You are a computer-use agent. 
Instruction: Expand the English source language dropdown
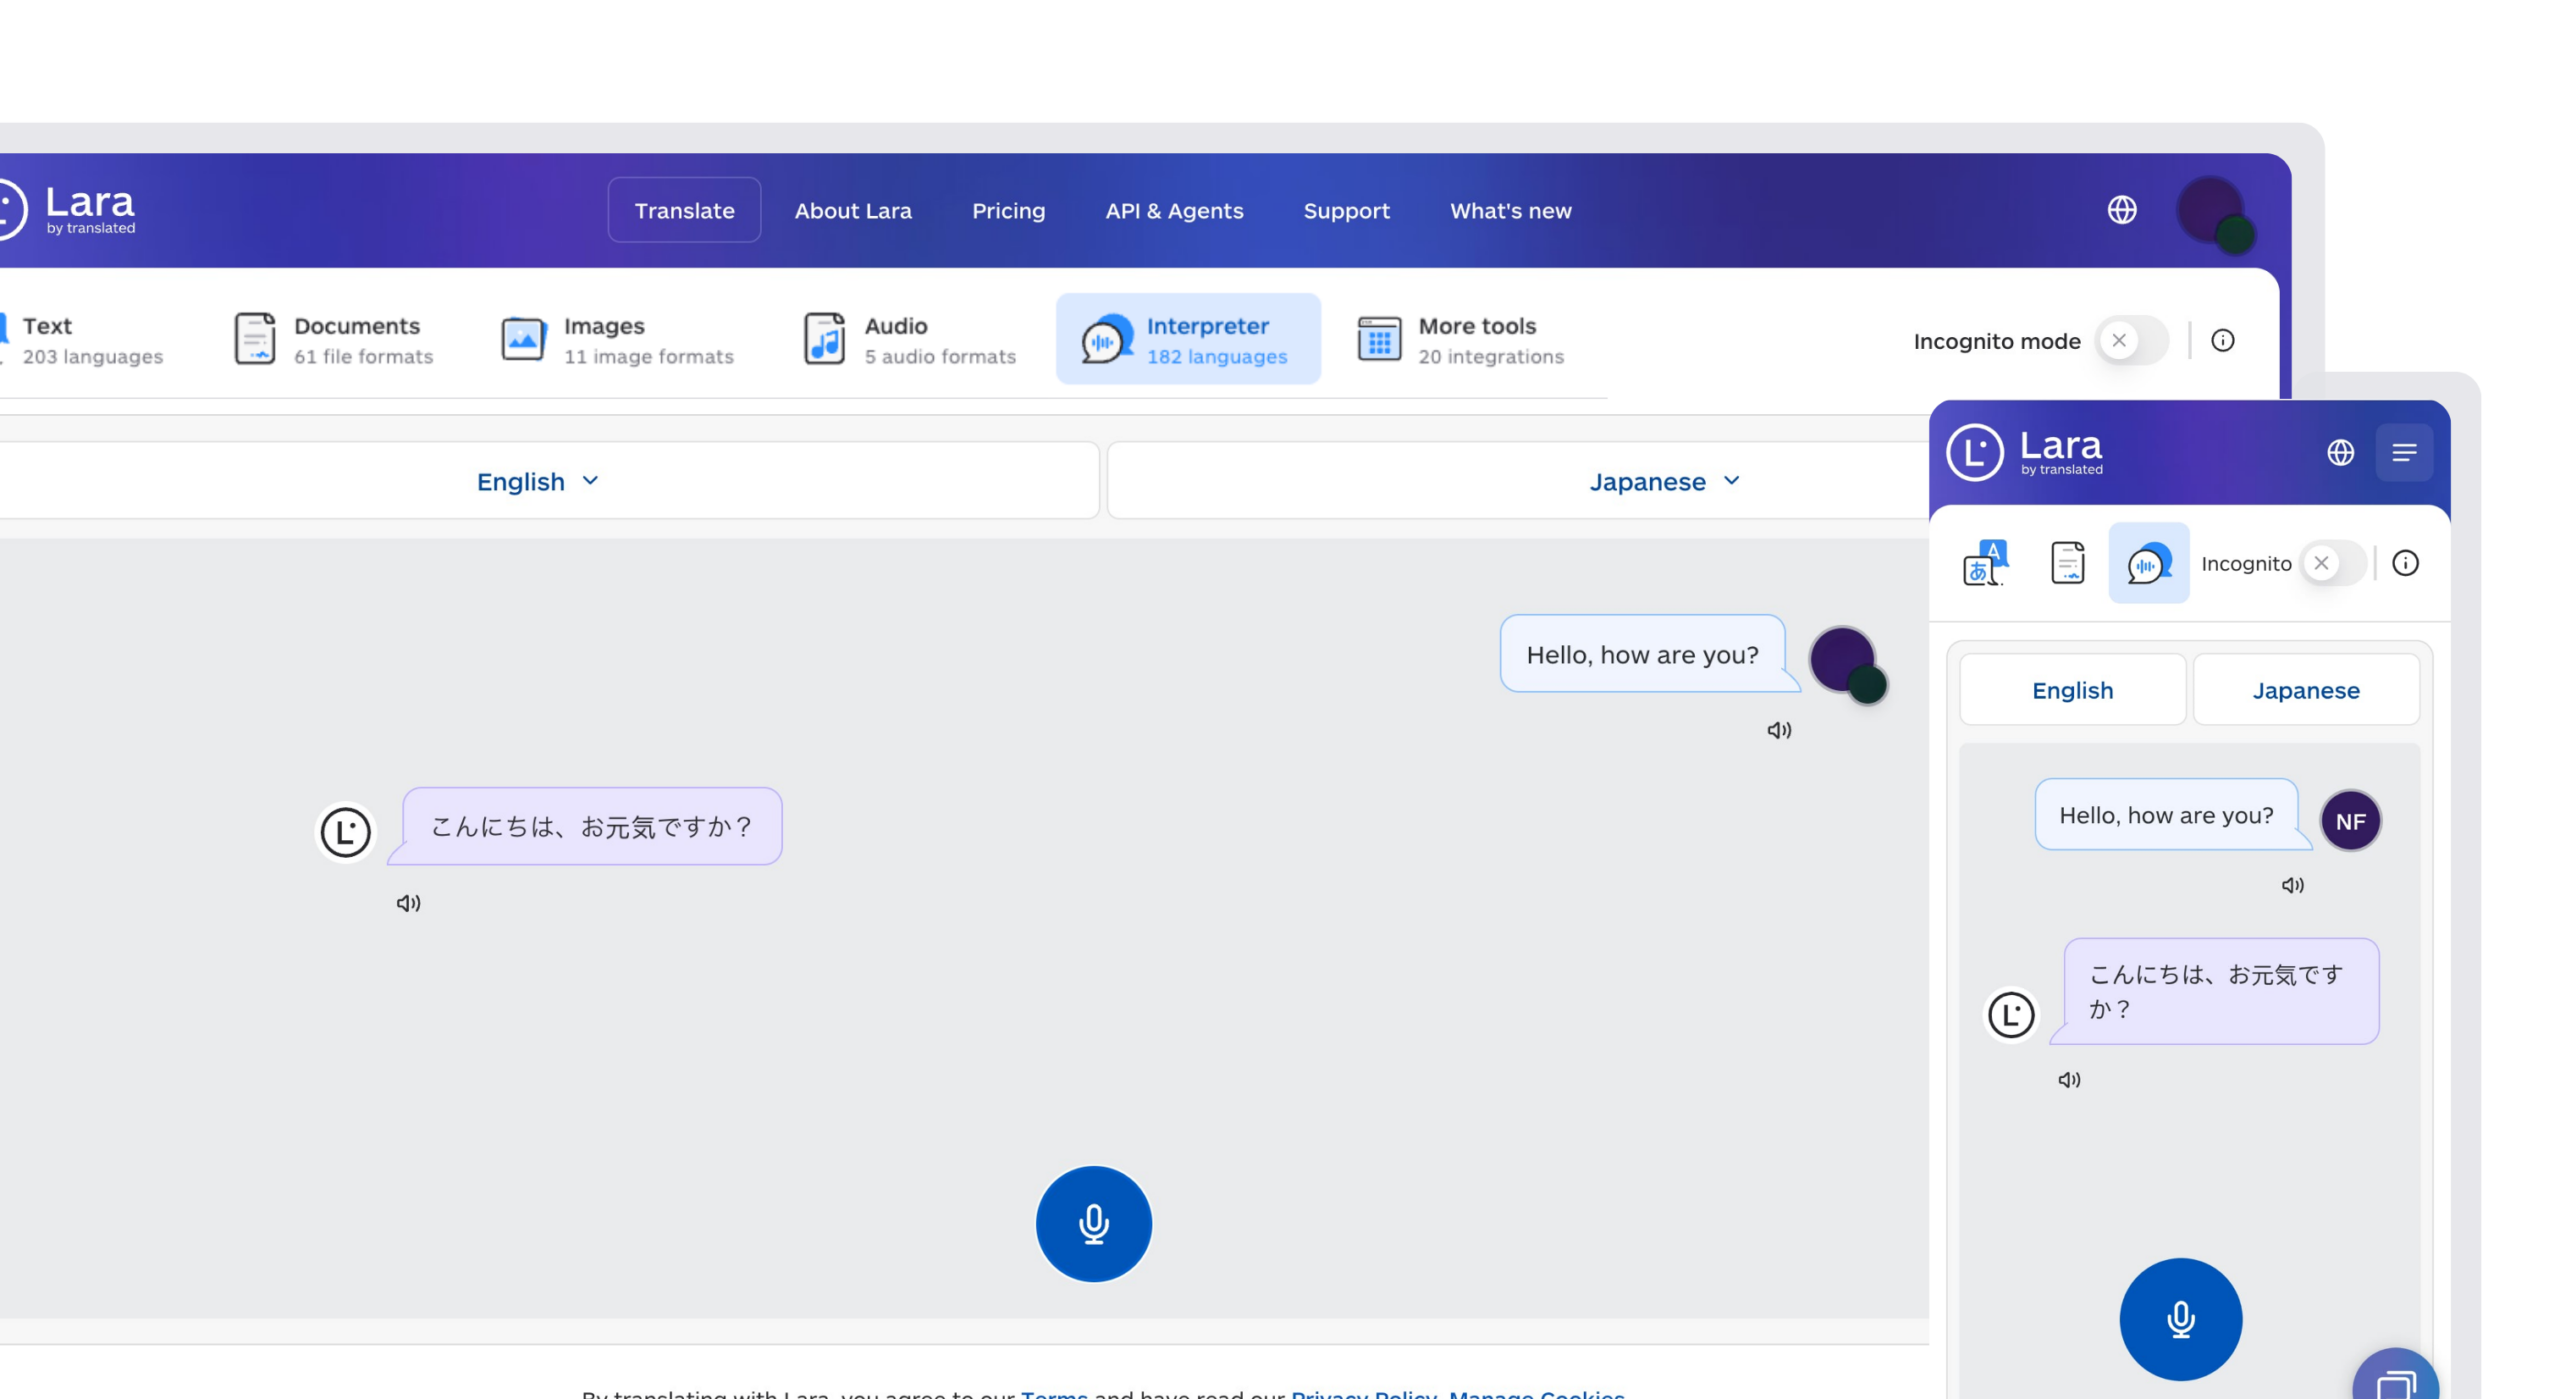(x=538, y=481)
